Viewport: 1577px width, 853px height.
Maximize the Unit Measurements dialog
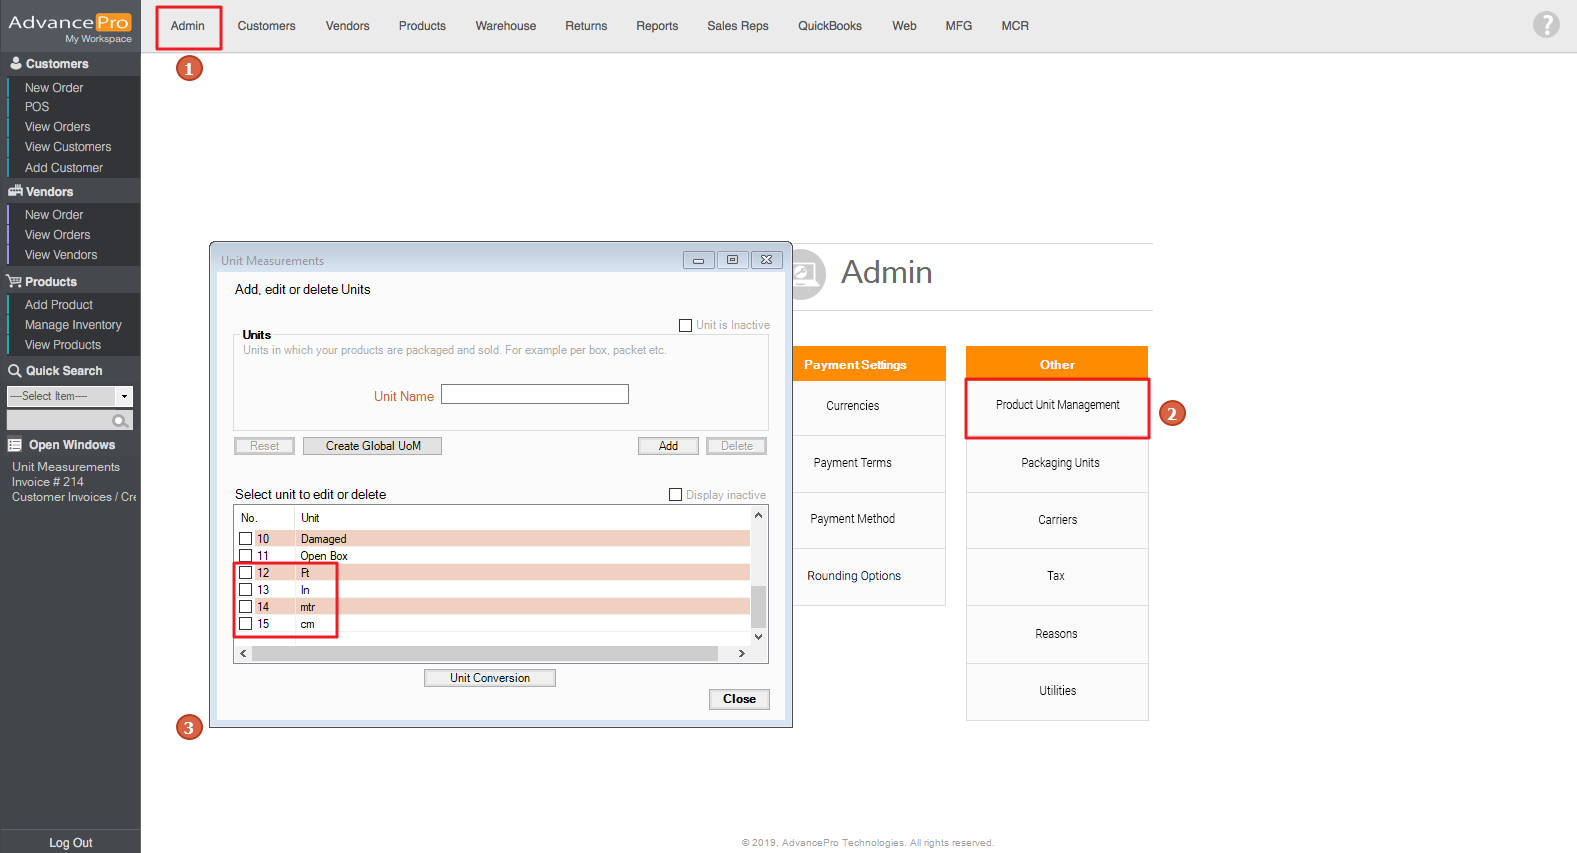732,260
